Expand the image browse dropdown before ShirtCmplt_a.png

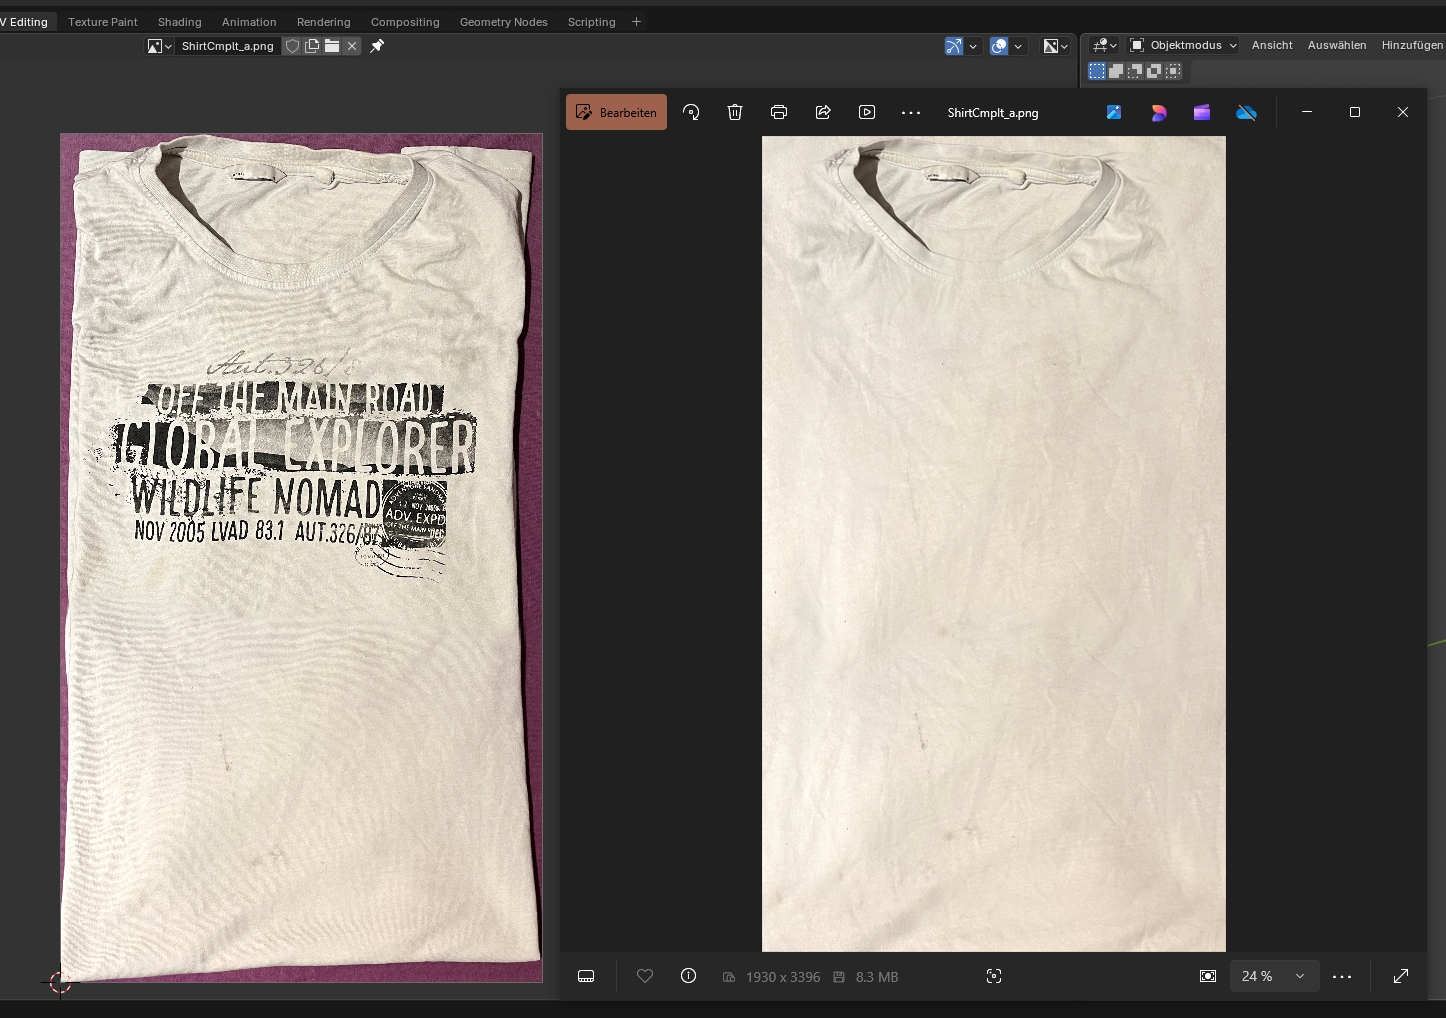(x=160, y=46)
